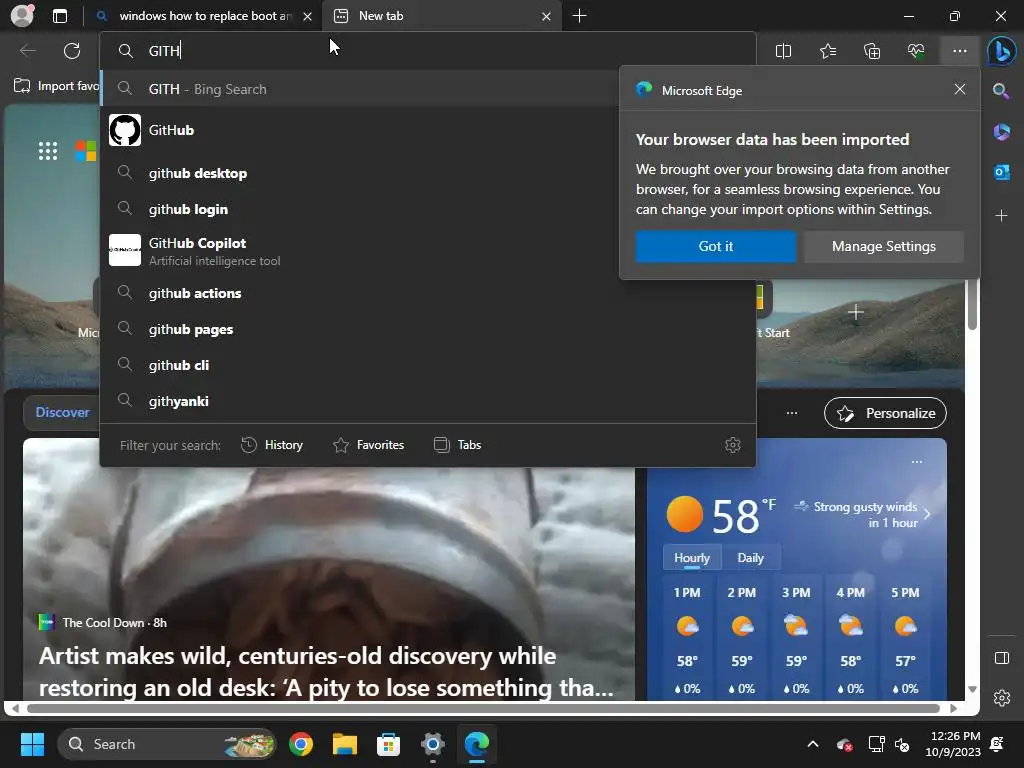The image size is (1024, 768).
Task: Click the horizontal scrollbar at page bottom
Action: [x=483, y=708]
